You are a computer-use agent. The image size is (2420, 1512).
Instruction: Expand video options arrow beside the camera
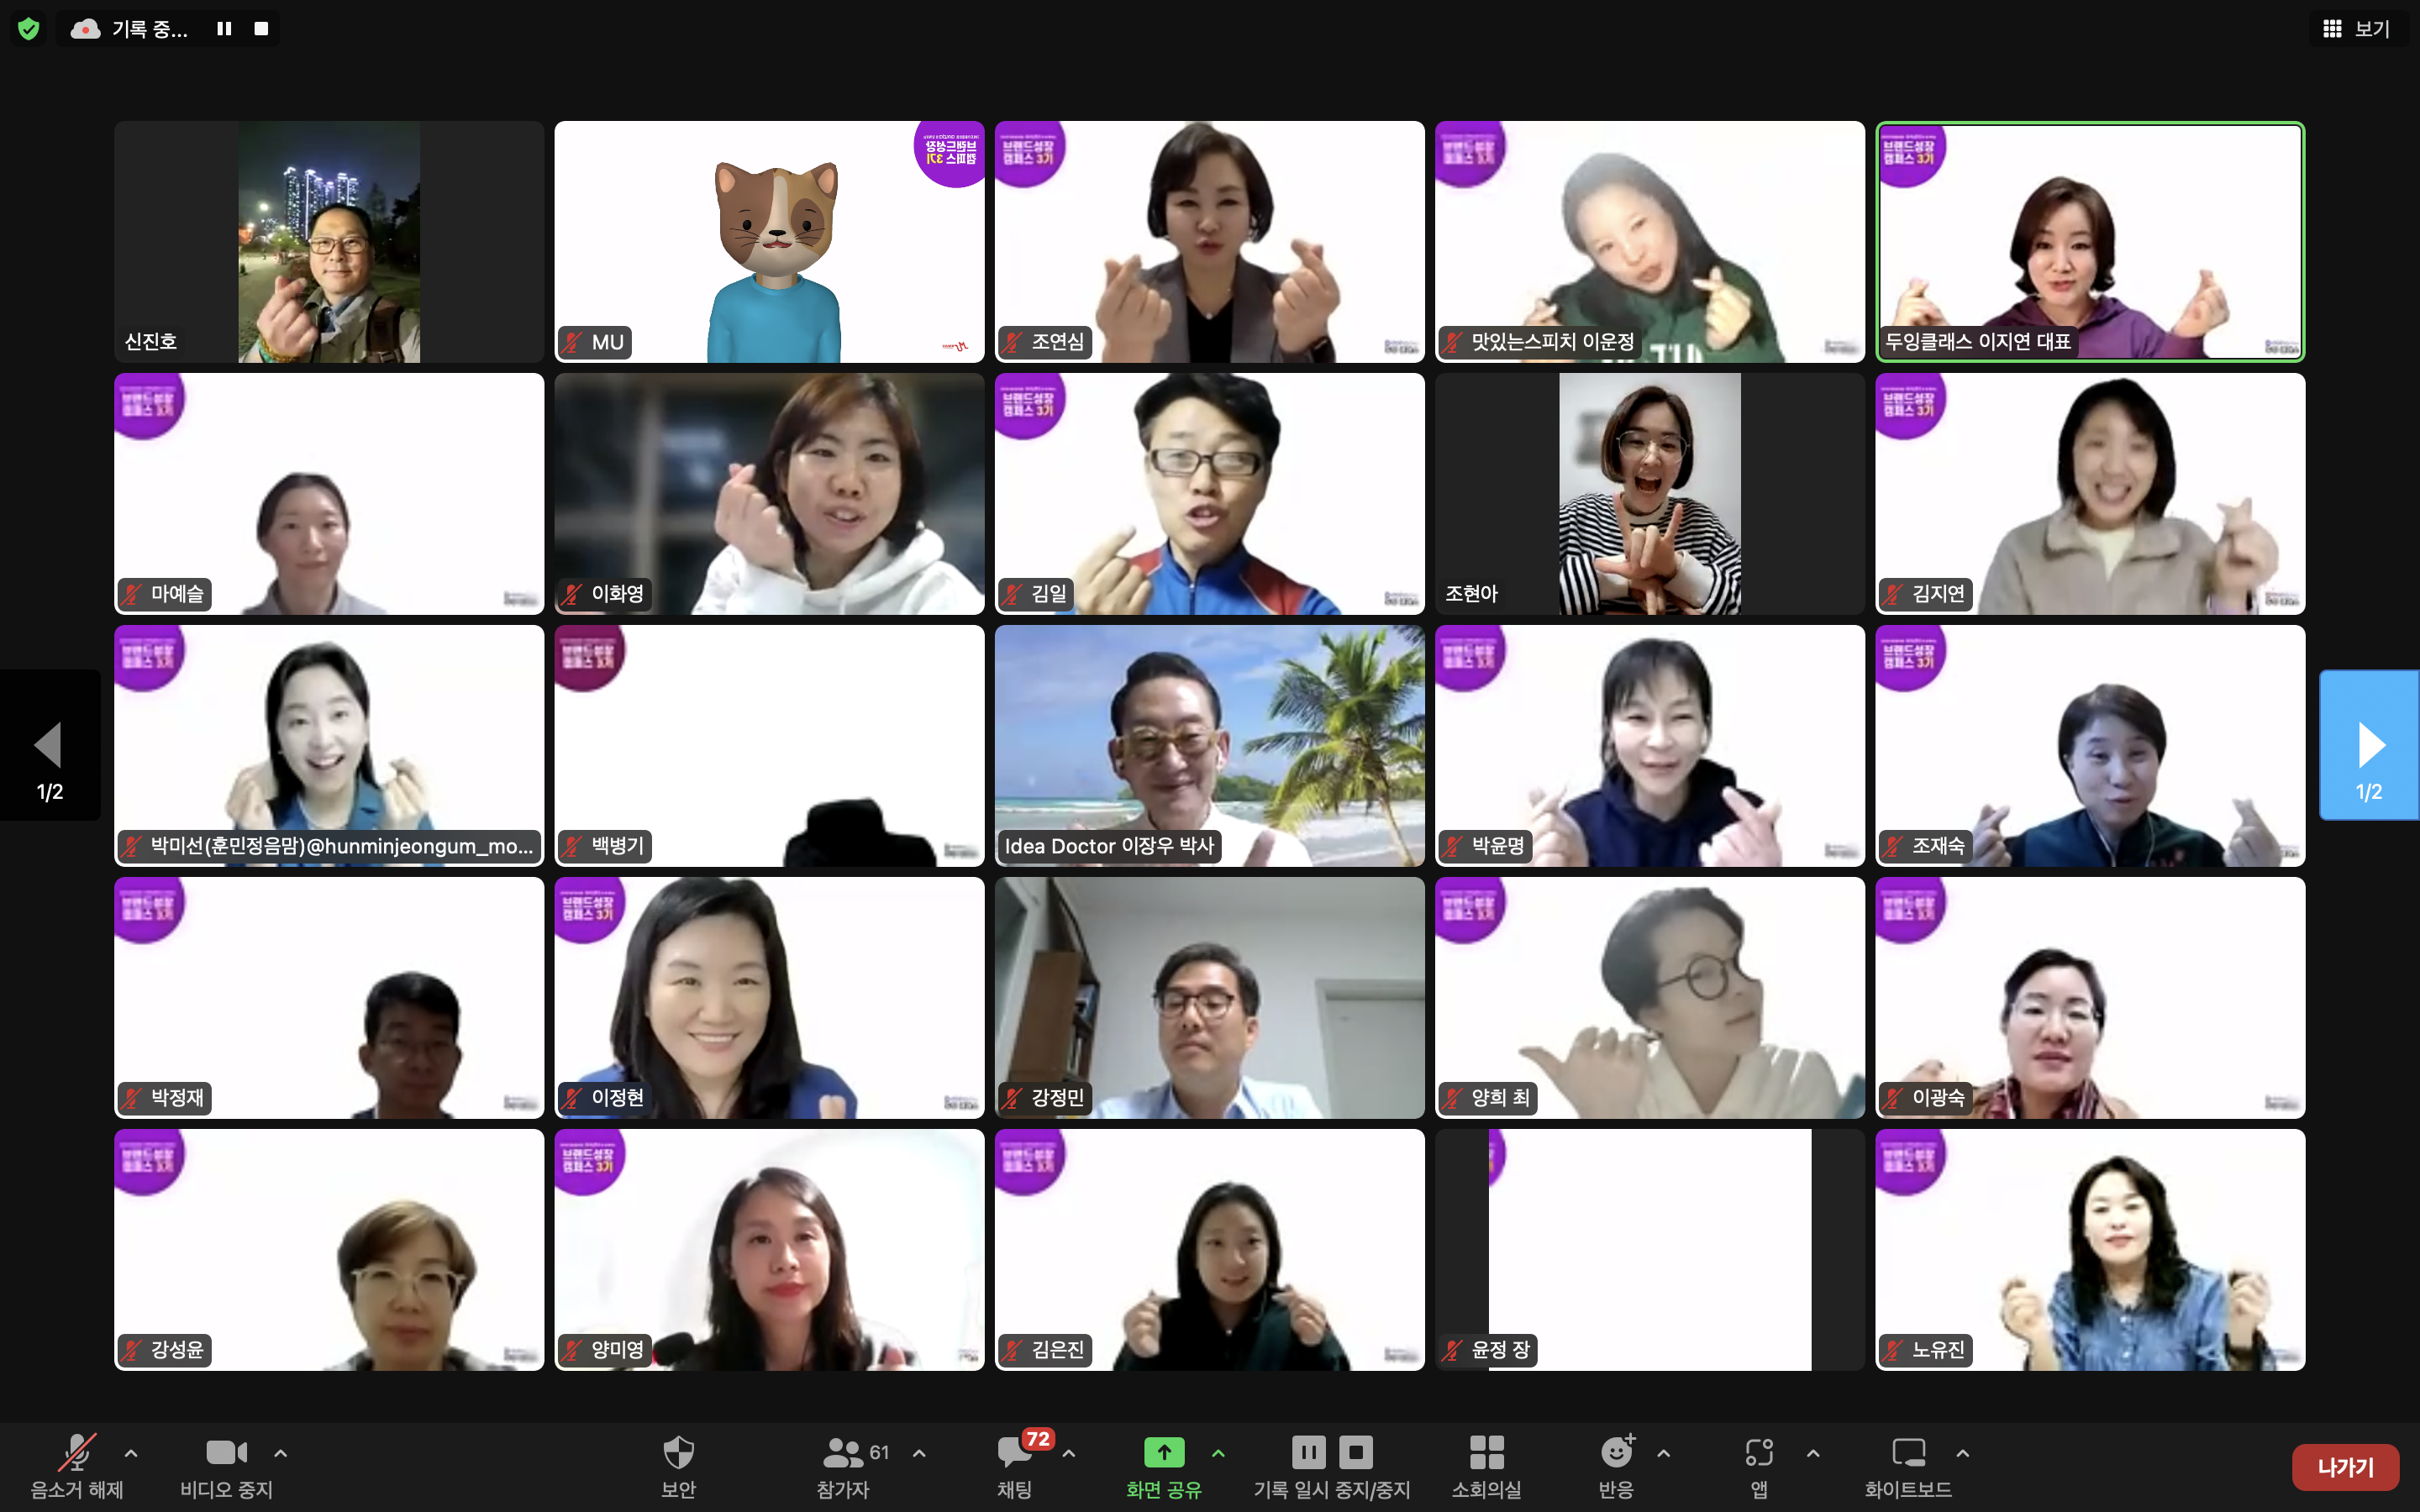point(281,1453)
